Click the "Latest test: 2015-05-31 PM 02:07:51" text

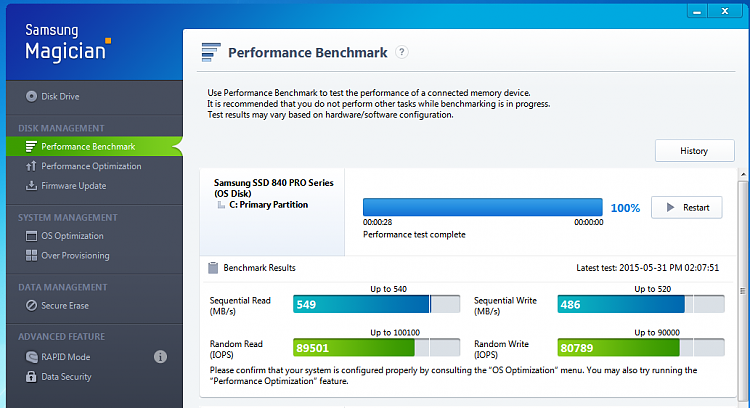click(648, 268)
